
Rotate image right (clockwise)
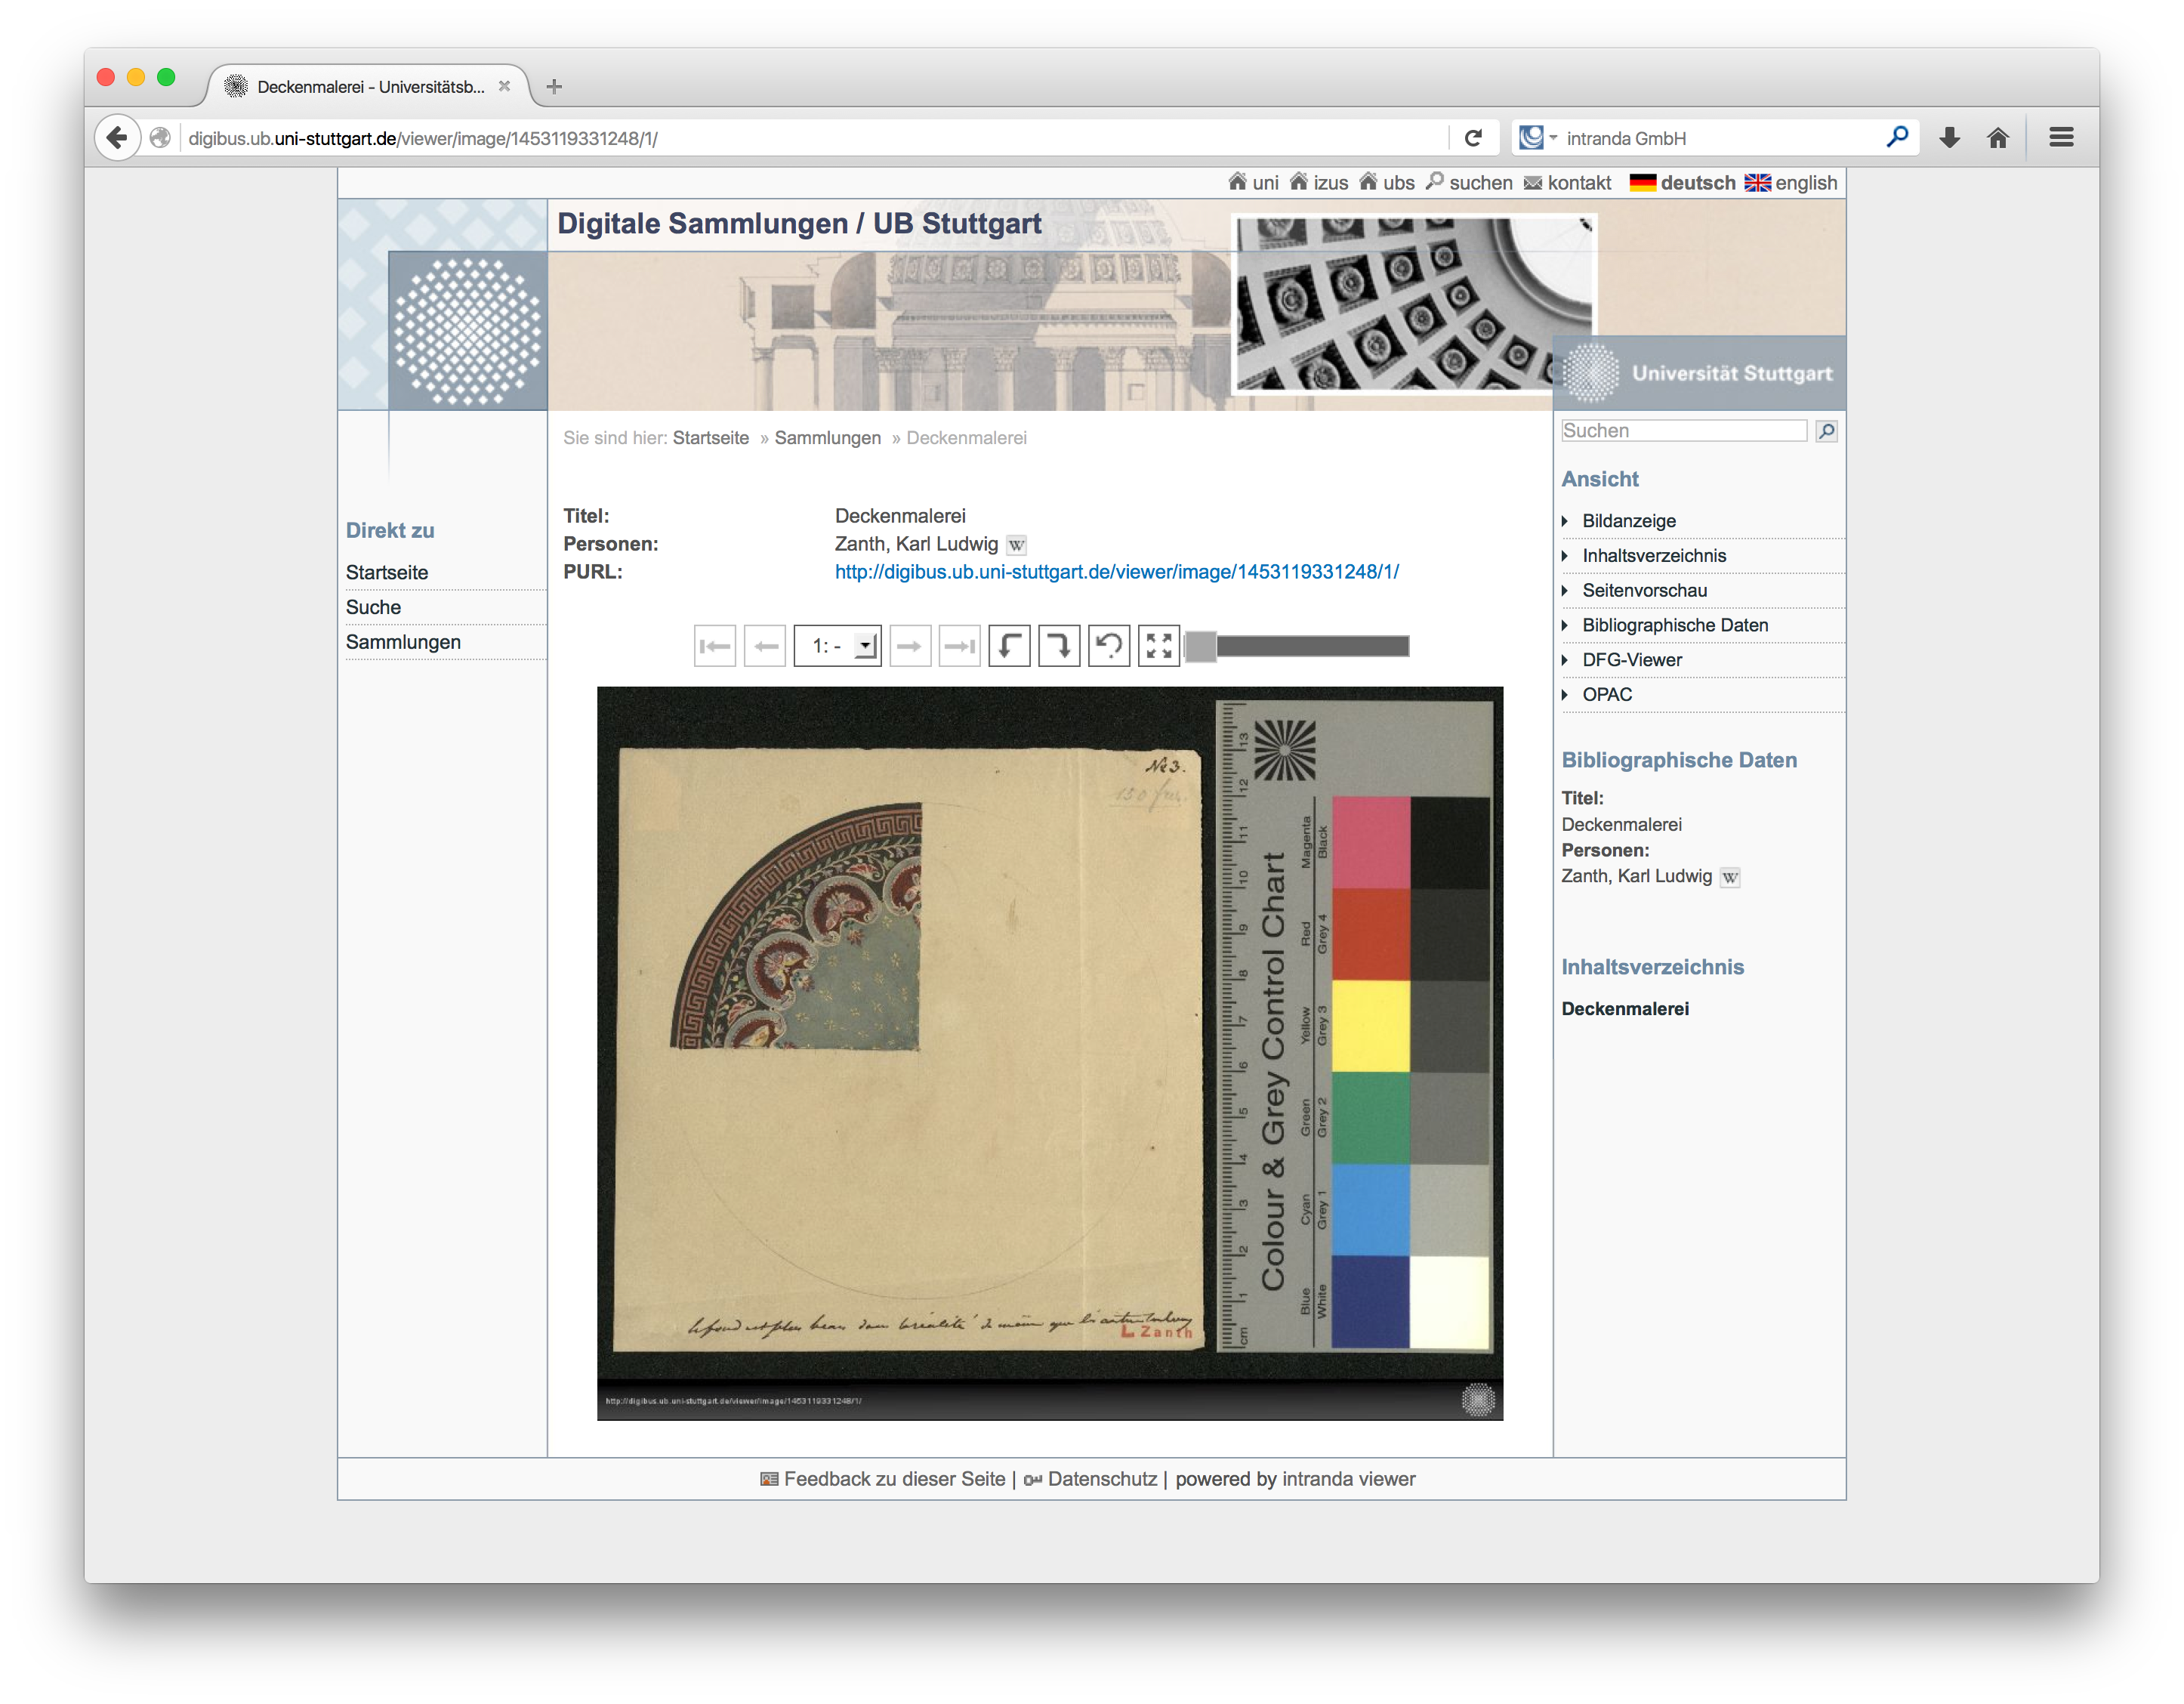(1059, 646)
